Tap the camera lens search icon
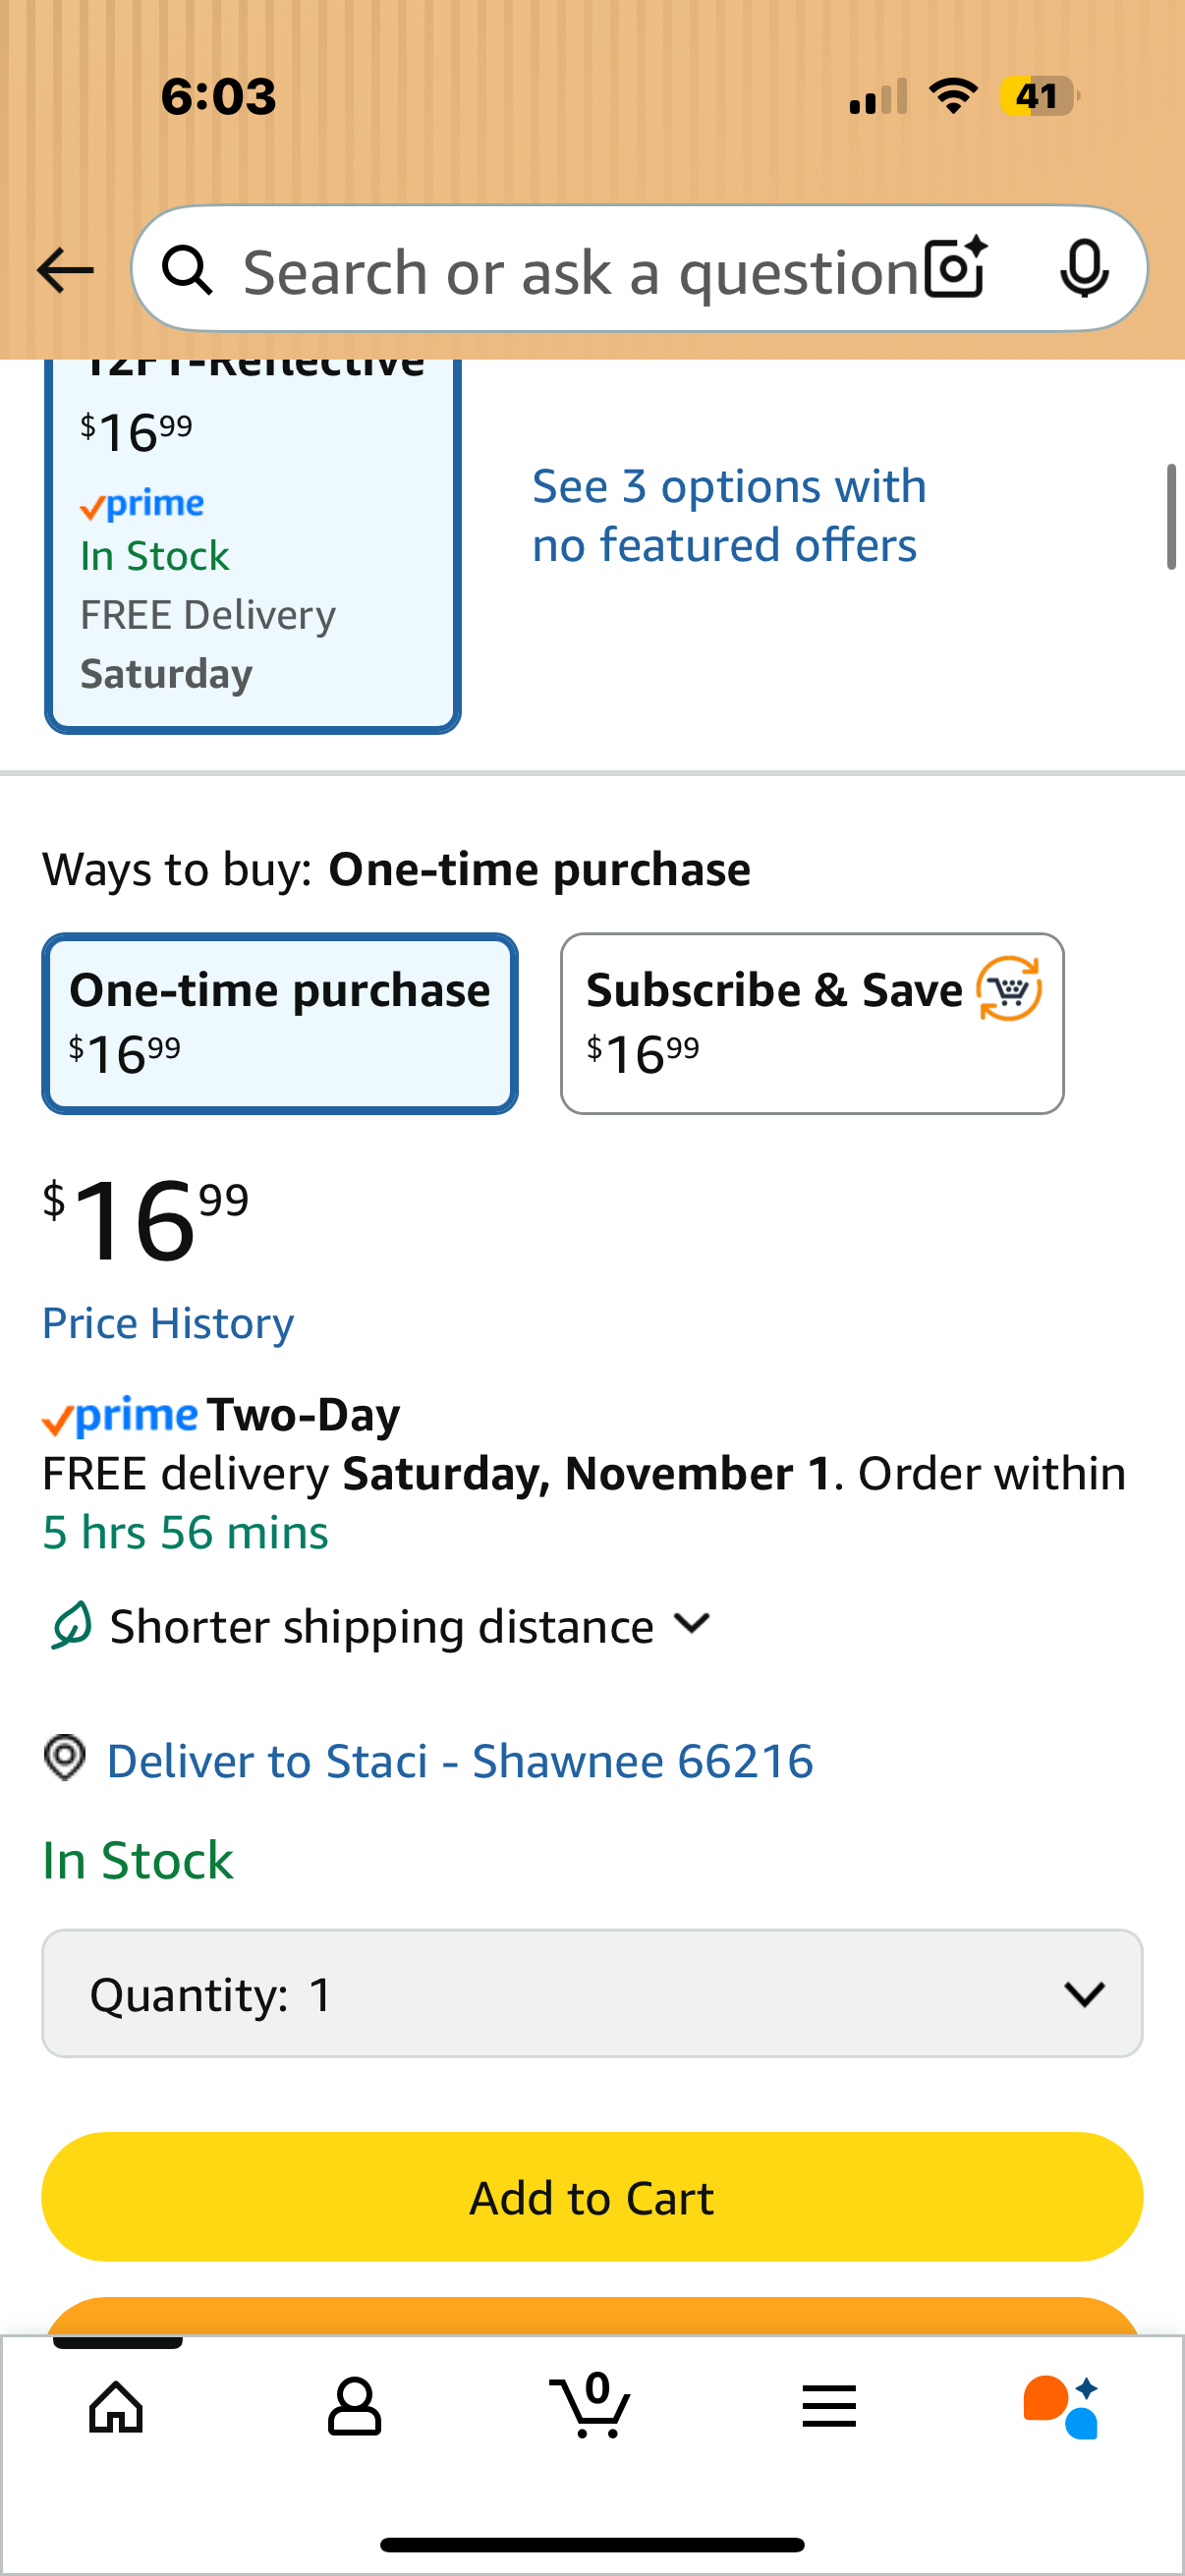 pos(956,269)
